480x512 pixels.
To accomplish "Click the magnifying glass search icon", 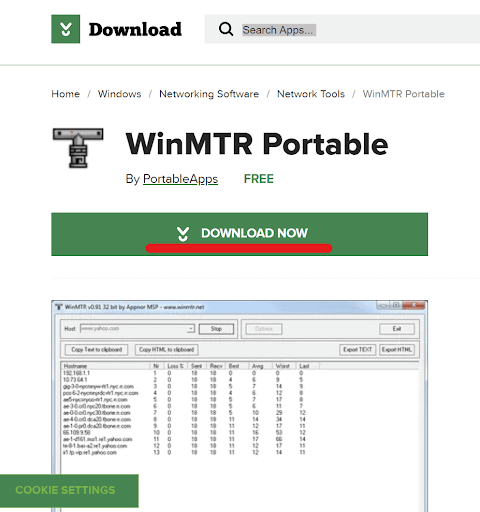I will point(226,29).
